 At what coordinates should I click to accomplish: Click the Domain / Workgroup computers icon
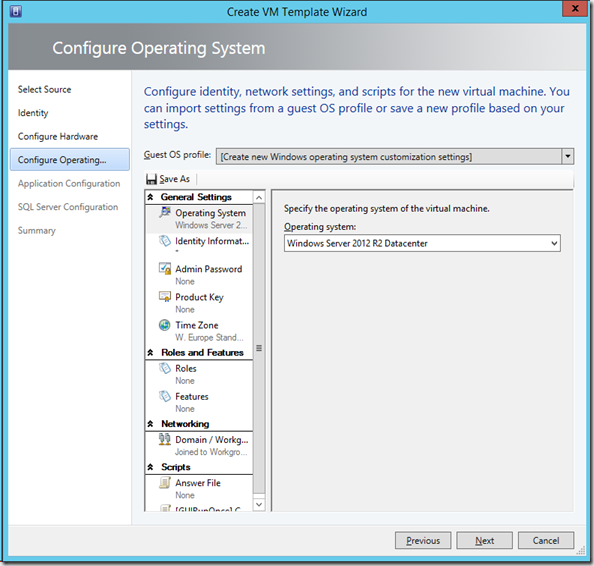point(165,439)
